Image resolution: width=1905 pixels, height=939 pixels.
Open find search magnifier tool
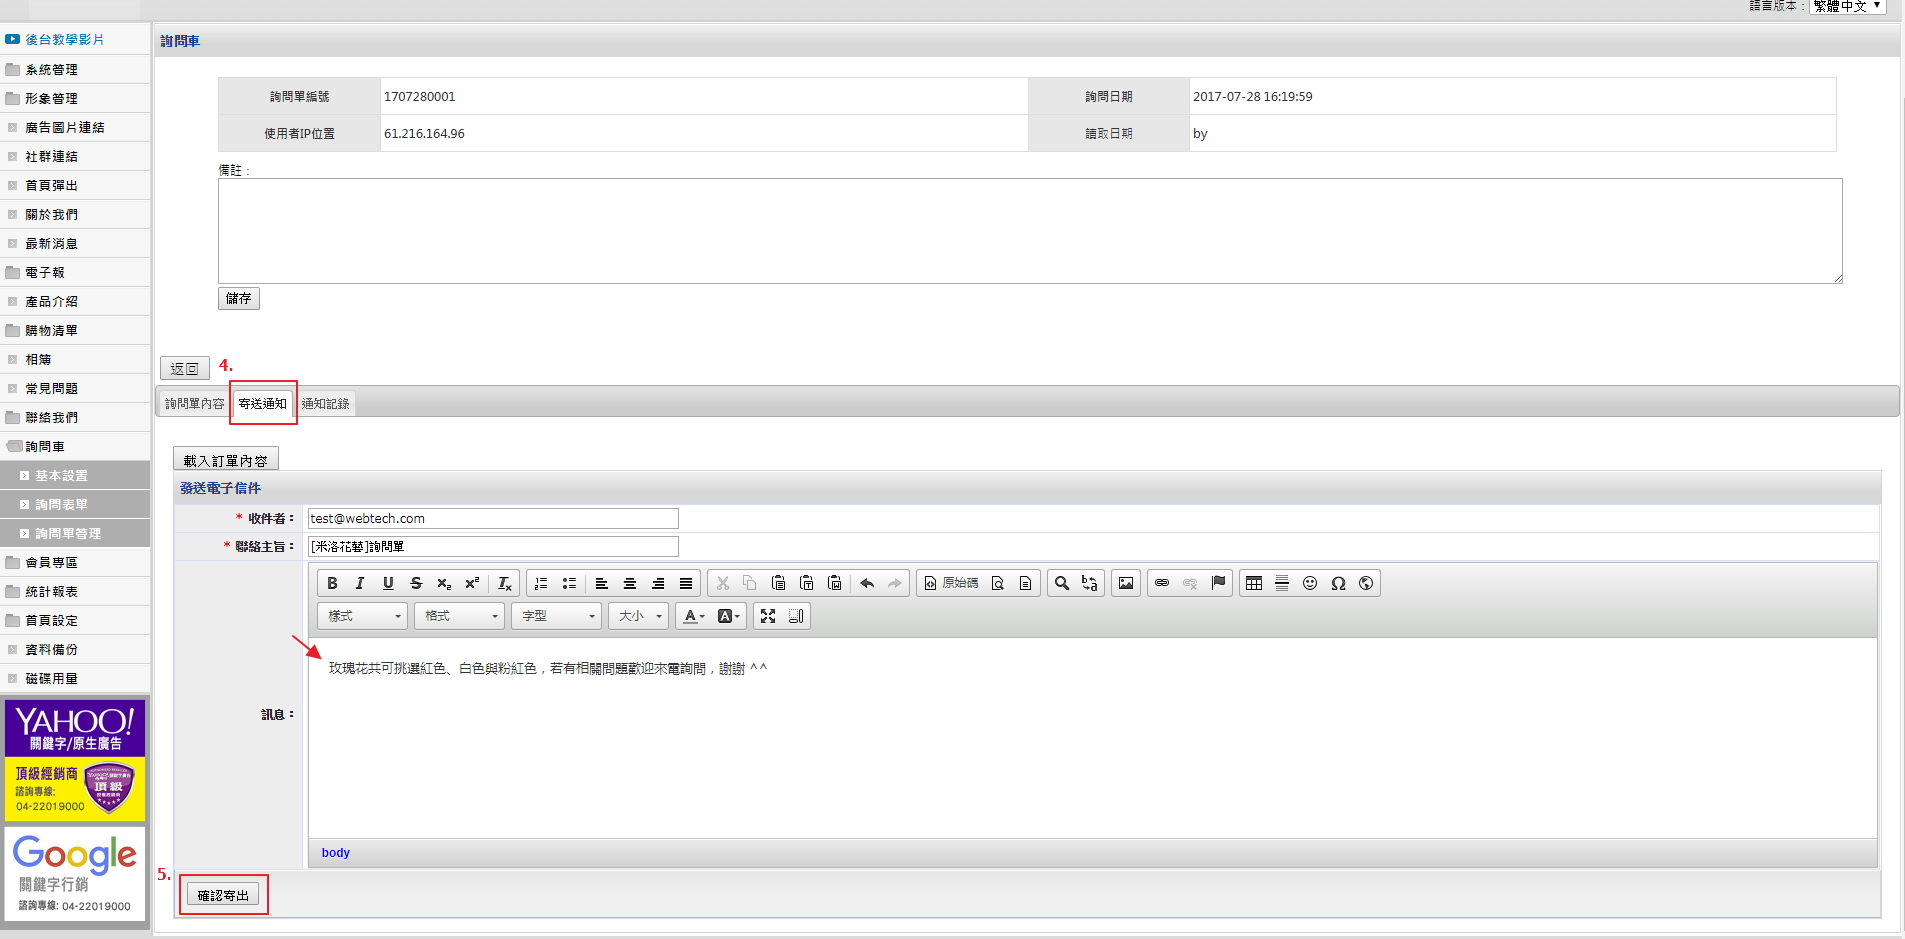(x=1062, y=583)
